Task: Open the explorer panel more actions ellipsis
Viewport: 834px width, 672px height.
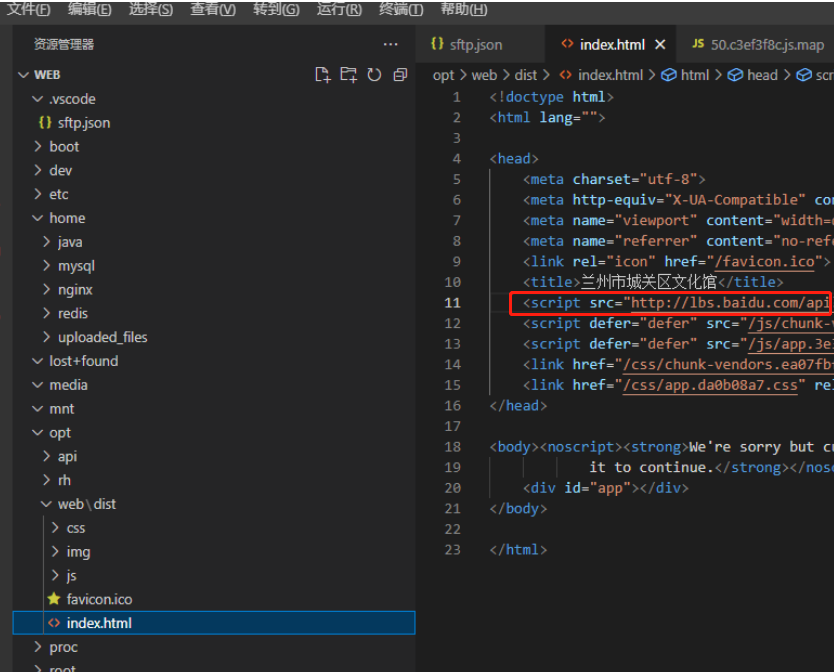Action: click(391, 44)
